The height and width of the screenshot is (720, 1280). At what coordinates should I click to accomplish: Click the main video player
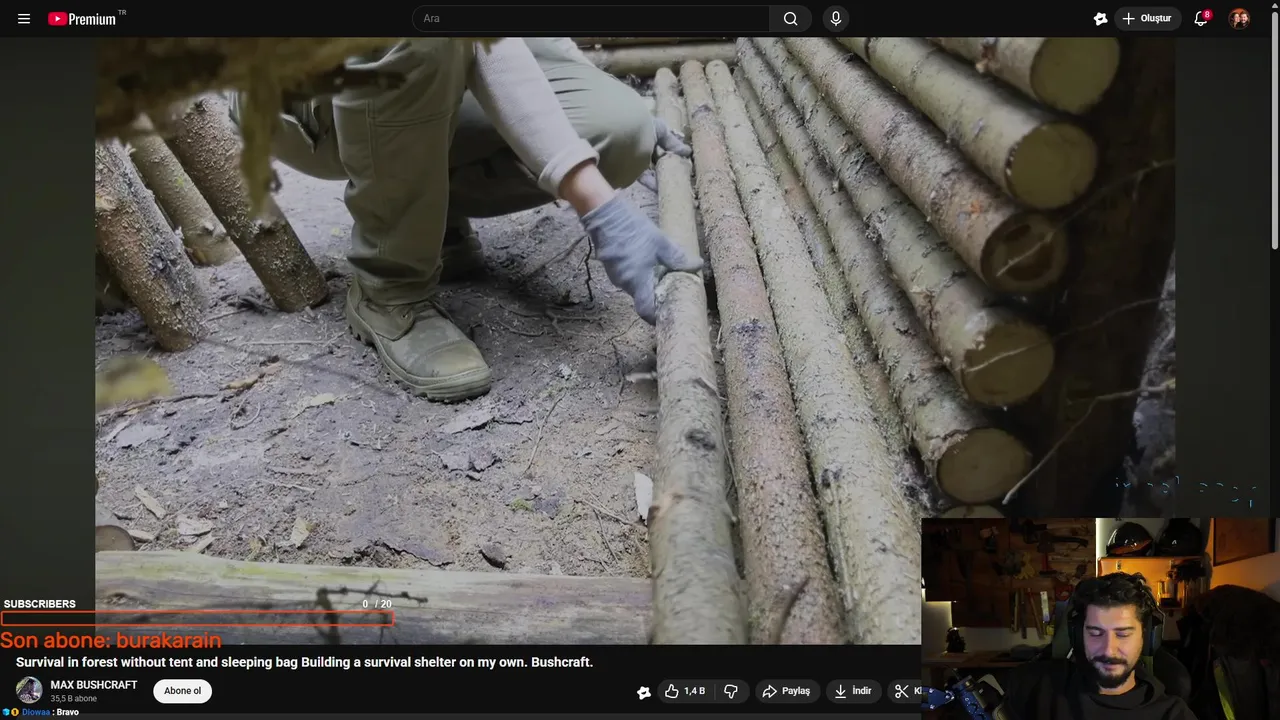635,341
